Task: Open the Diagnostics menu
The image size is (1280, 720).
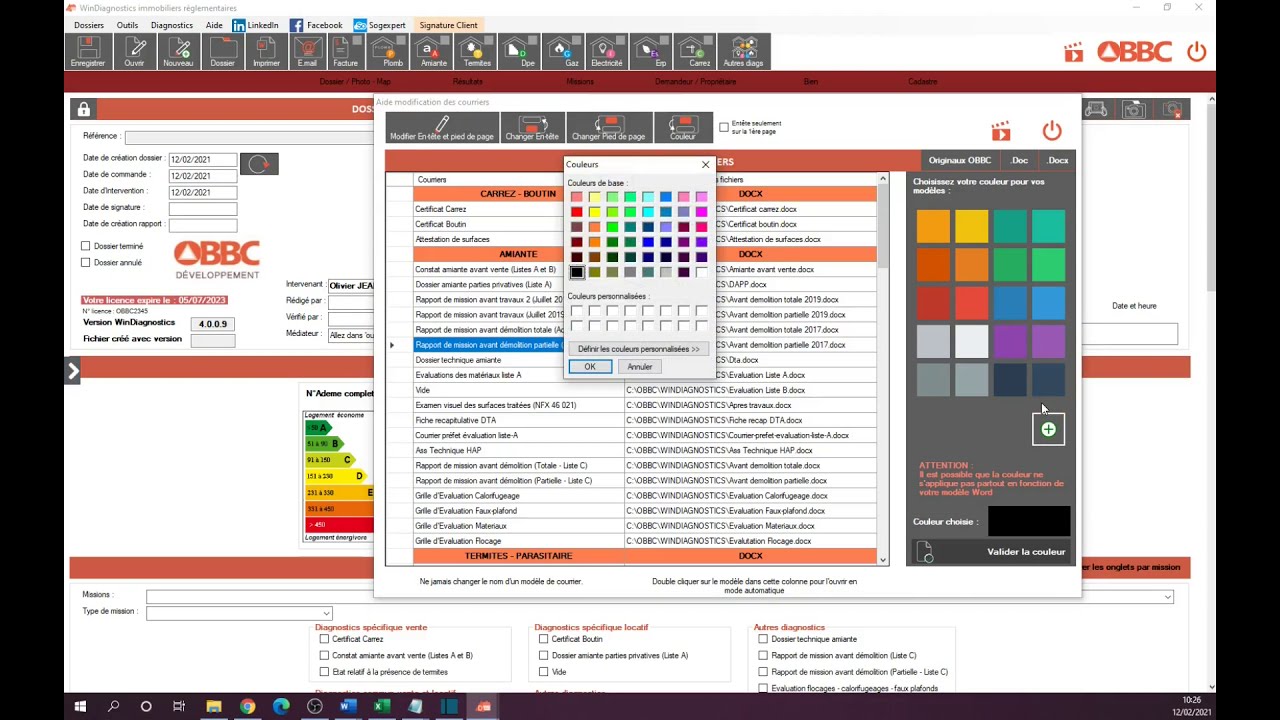Action: click(x=172, y=25)
